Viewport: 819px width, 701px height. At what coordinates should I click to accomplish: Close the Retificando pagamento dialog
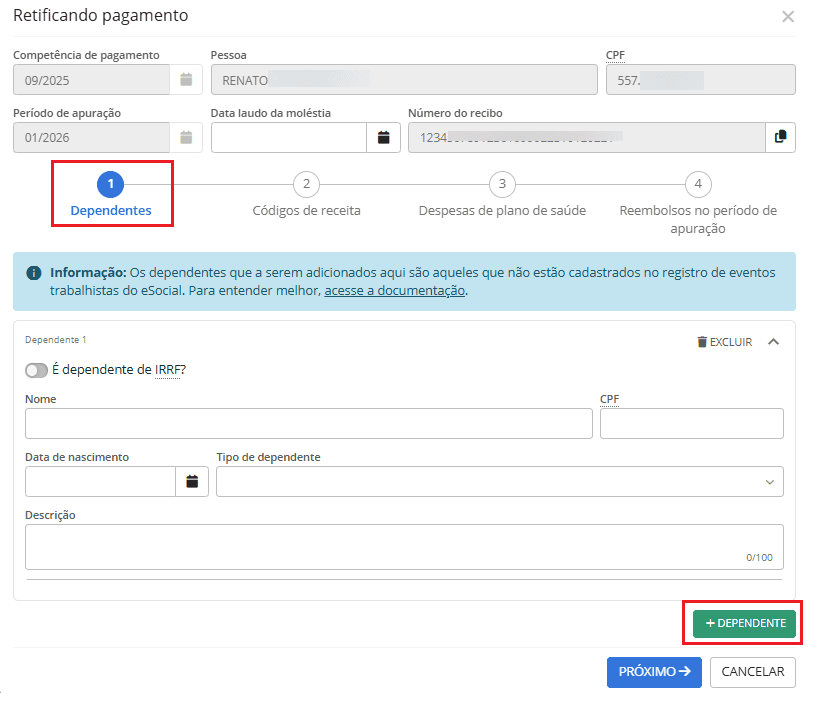[x=788, y=17]
